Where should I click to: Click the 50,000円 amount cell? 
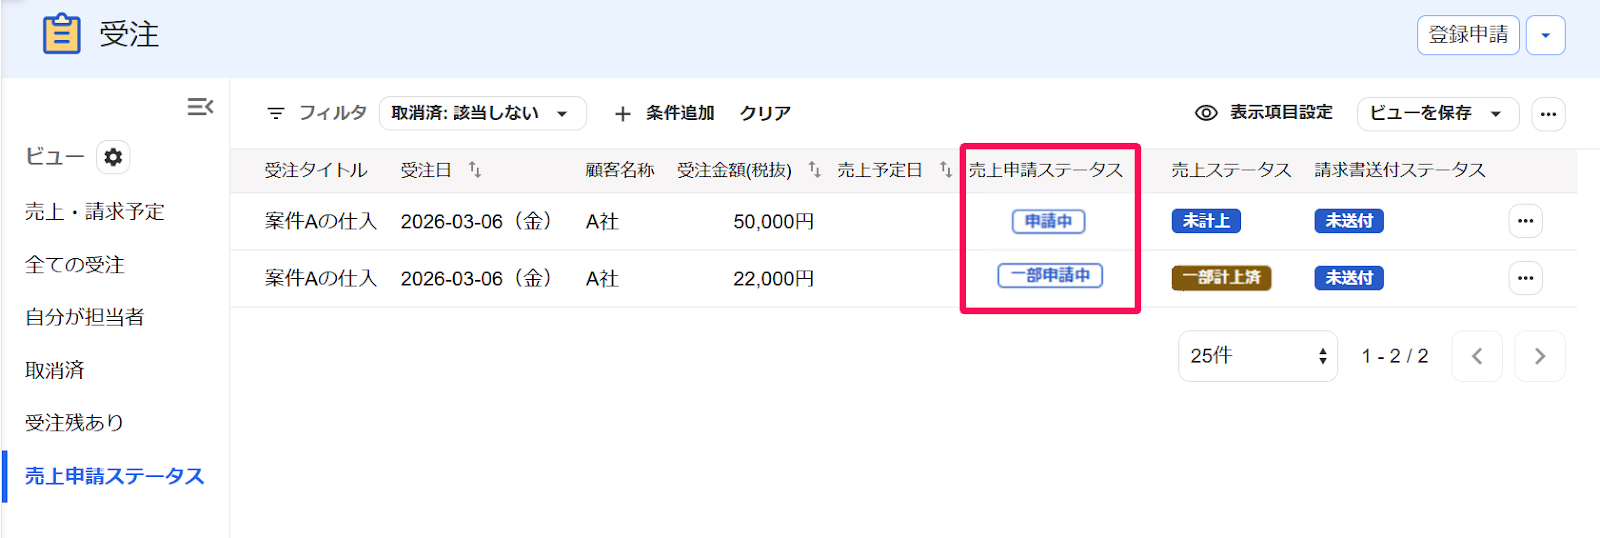(773, 221)
